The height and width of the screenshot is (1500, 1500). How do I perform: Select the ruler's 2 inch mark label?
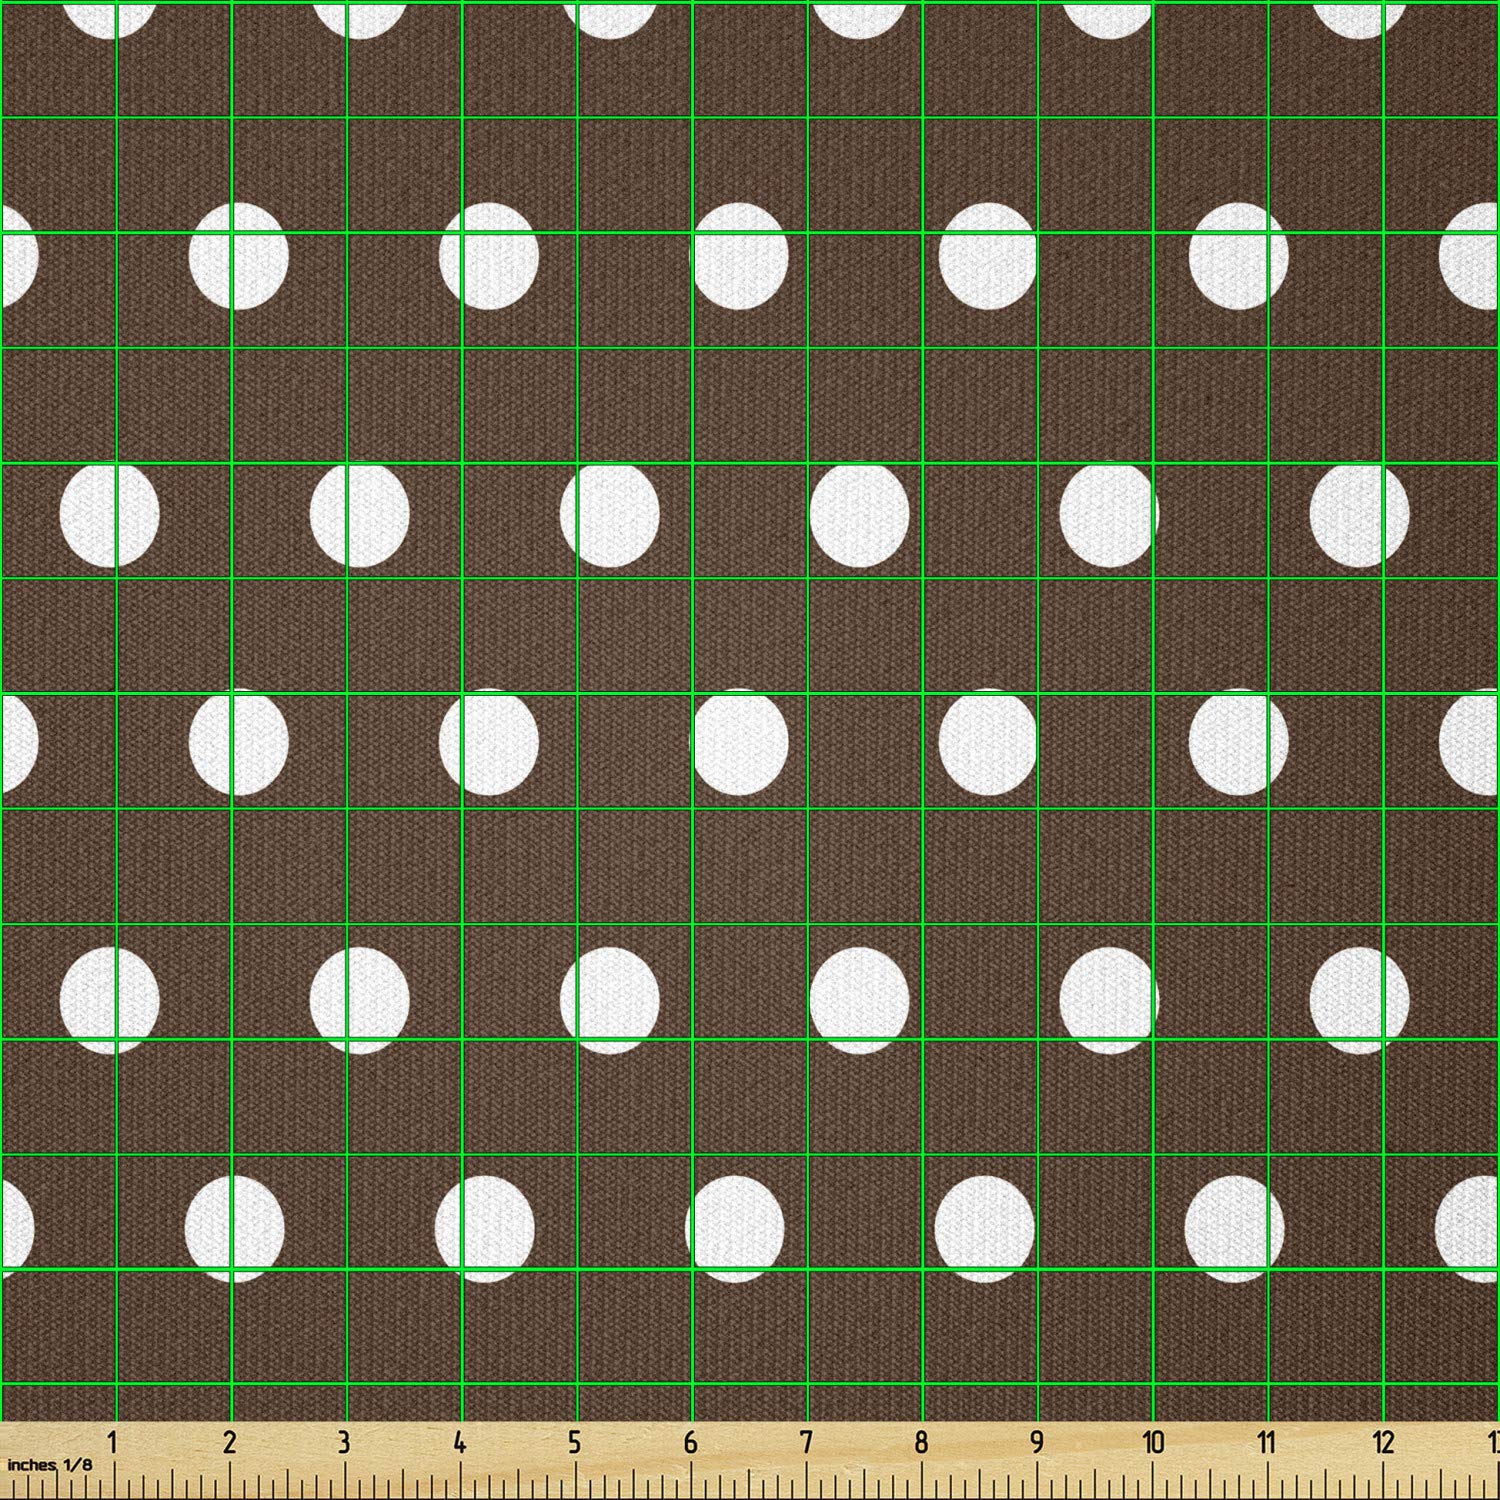[229, 1443]
